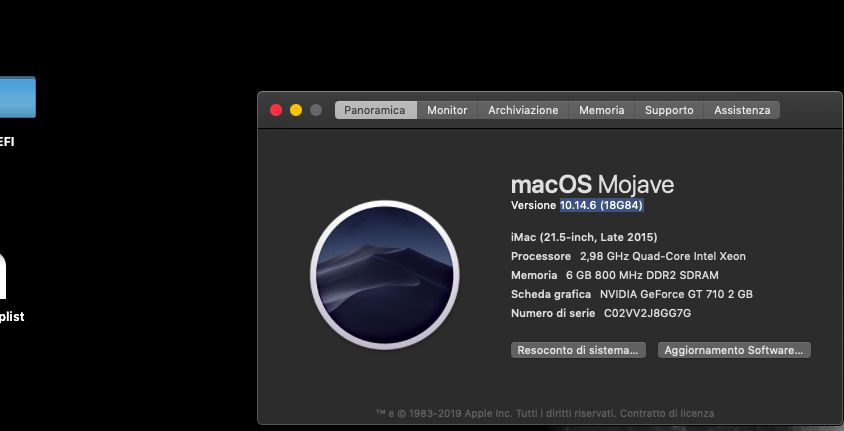Select the blue EFI folder on the desktop
Viewport: 844px width, 431px height.
click(17, 97)
